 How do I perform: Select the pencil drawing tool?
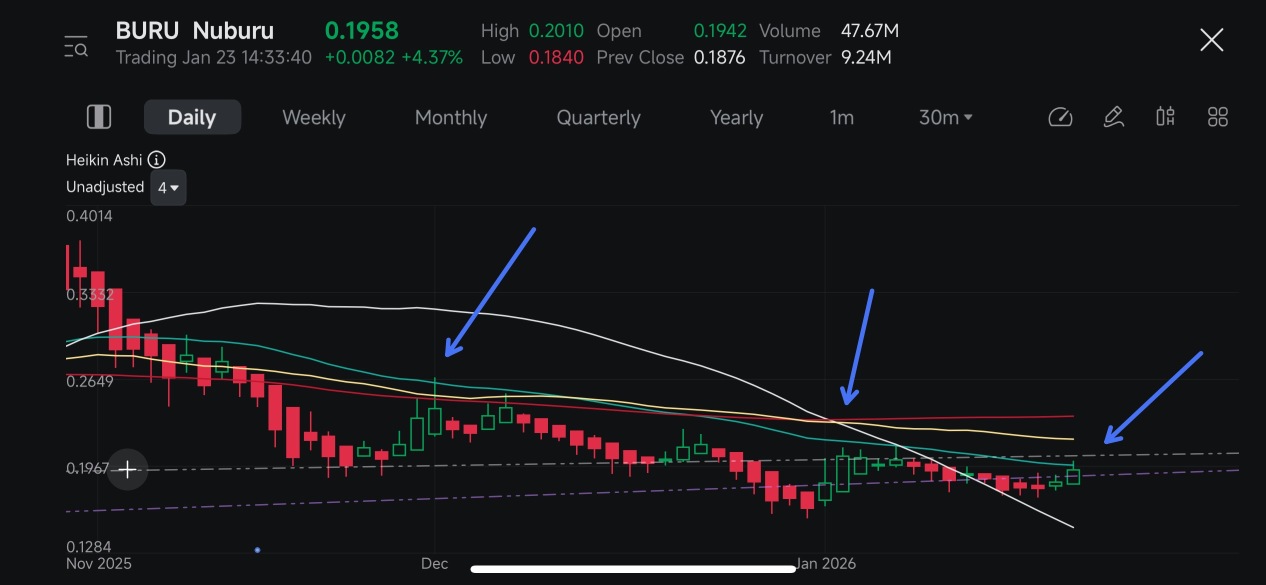tap(1113, 117)
